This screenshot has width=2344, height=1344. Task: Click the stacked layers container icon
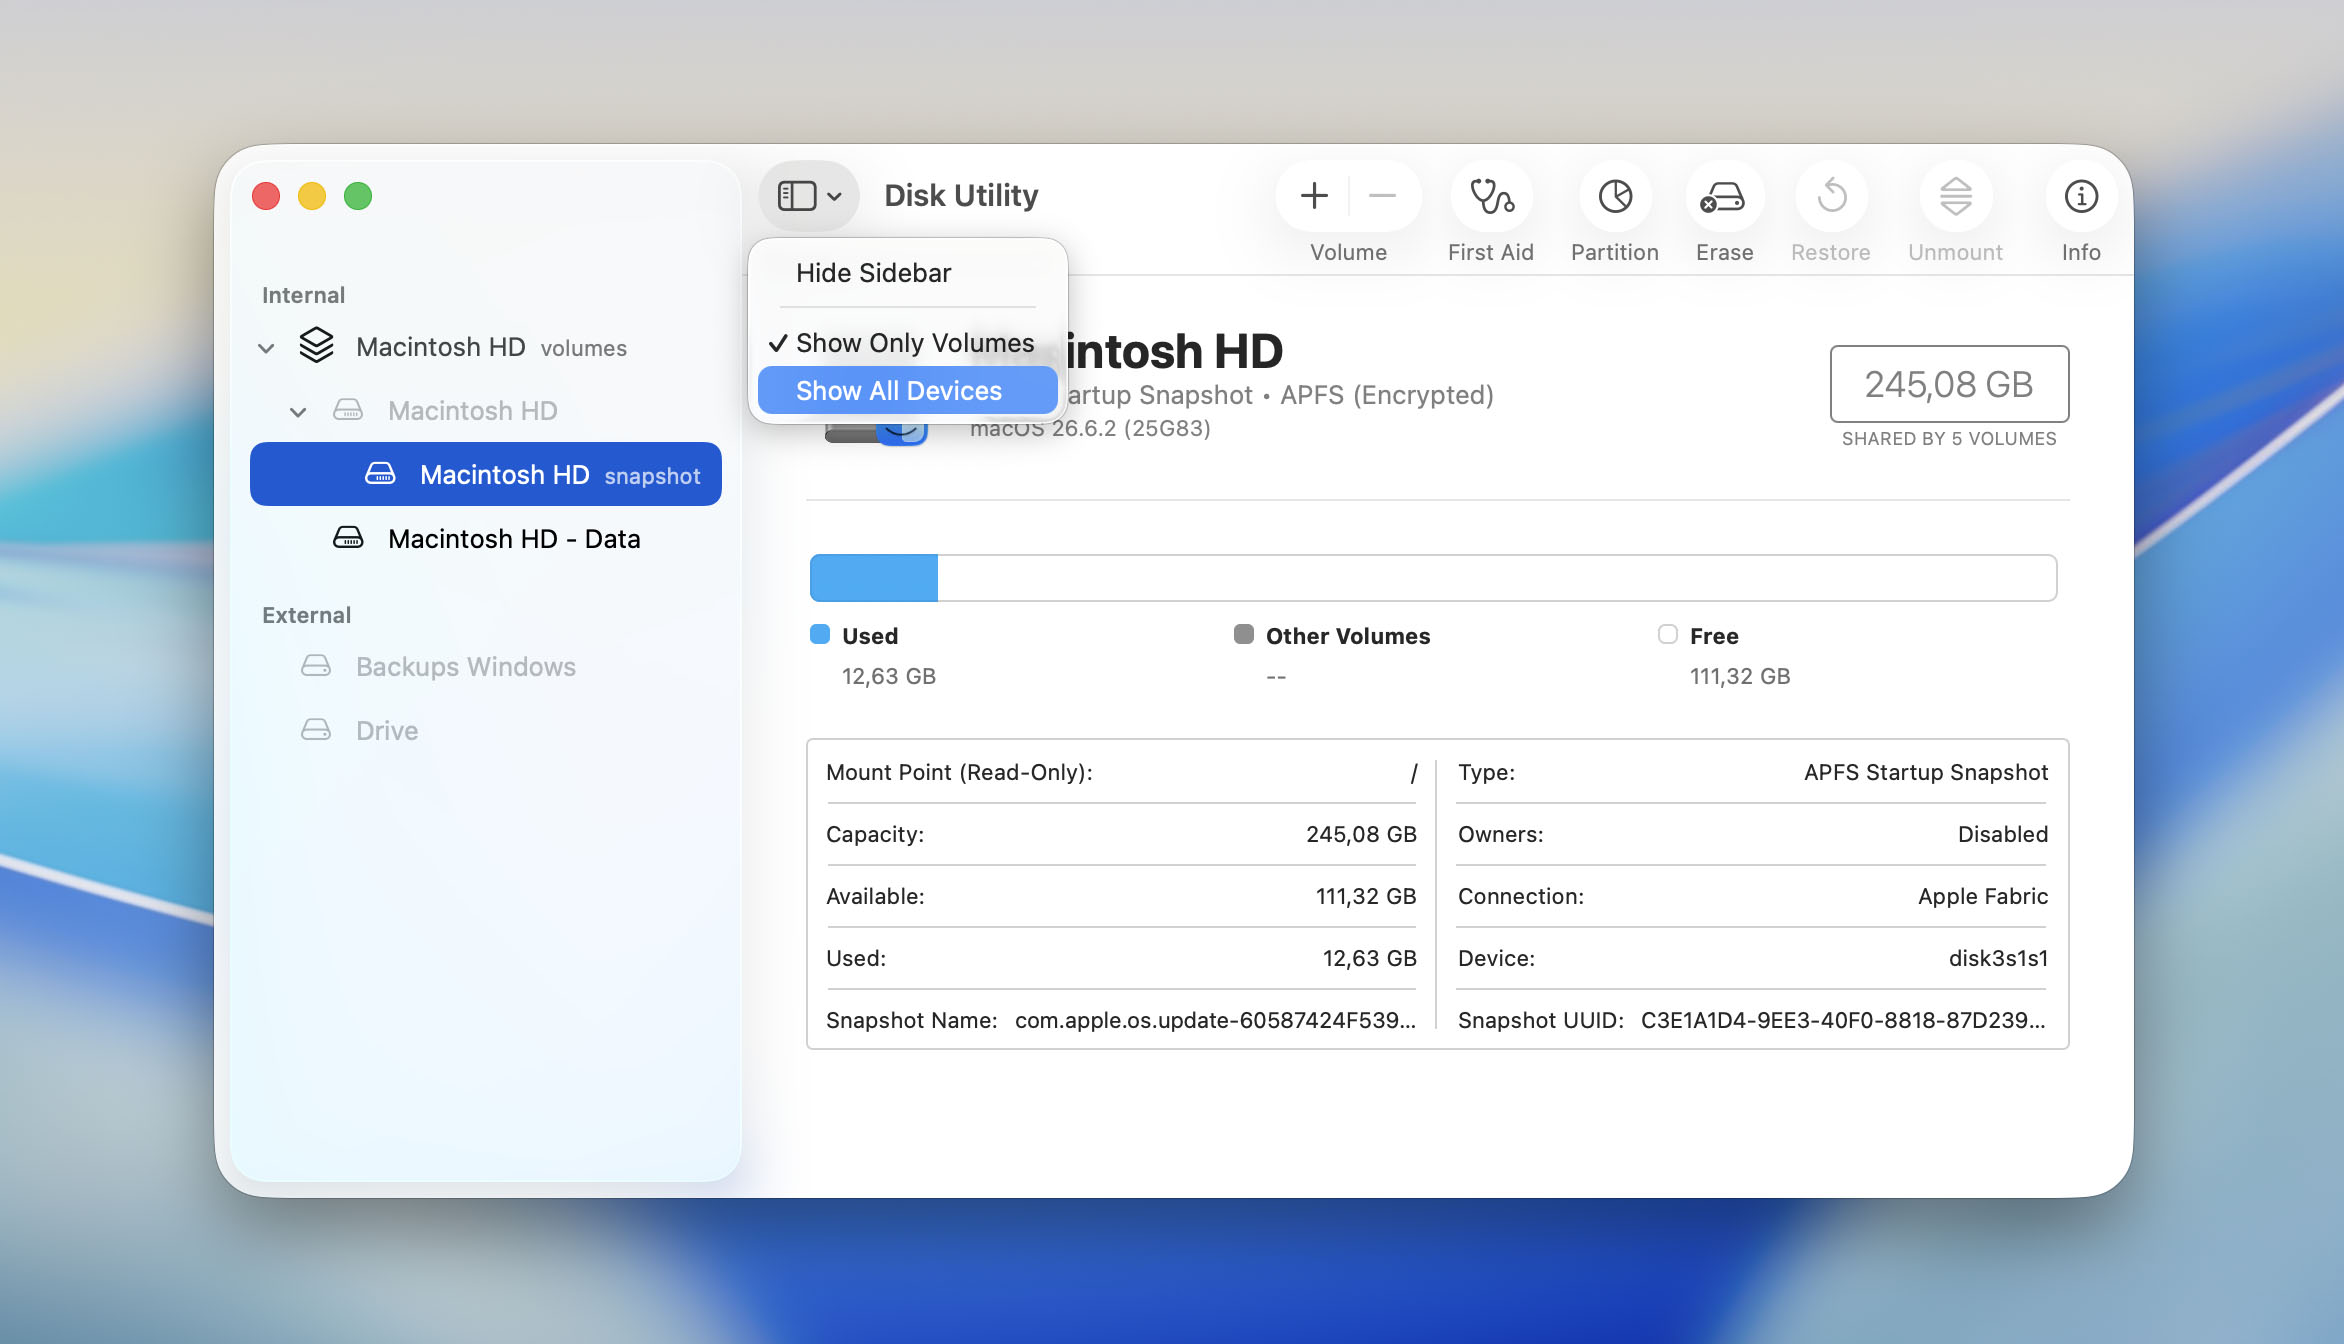pos(316,346)
